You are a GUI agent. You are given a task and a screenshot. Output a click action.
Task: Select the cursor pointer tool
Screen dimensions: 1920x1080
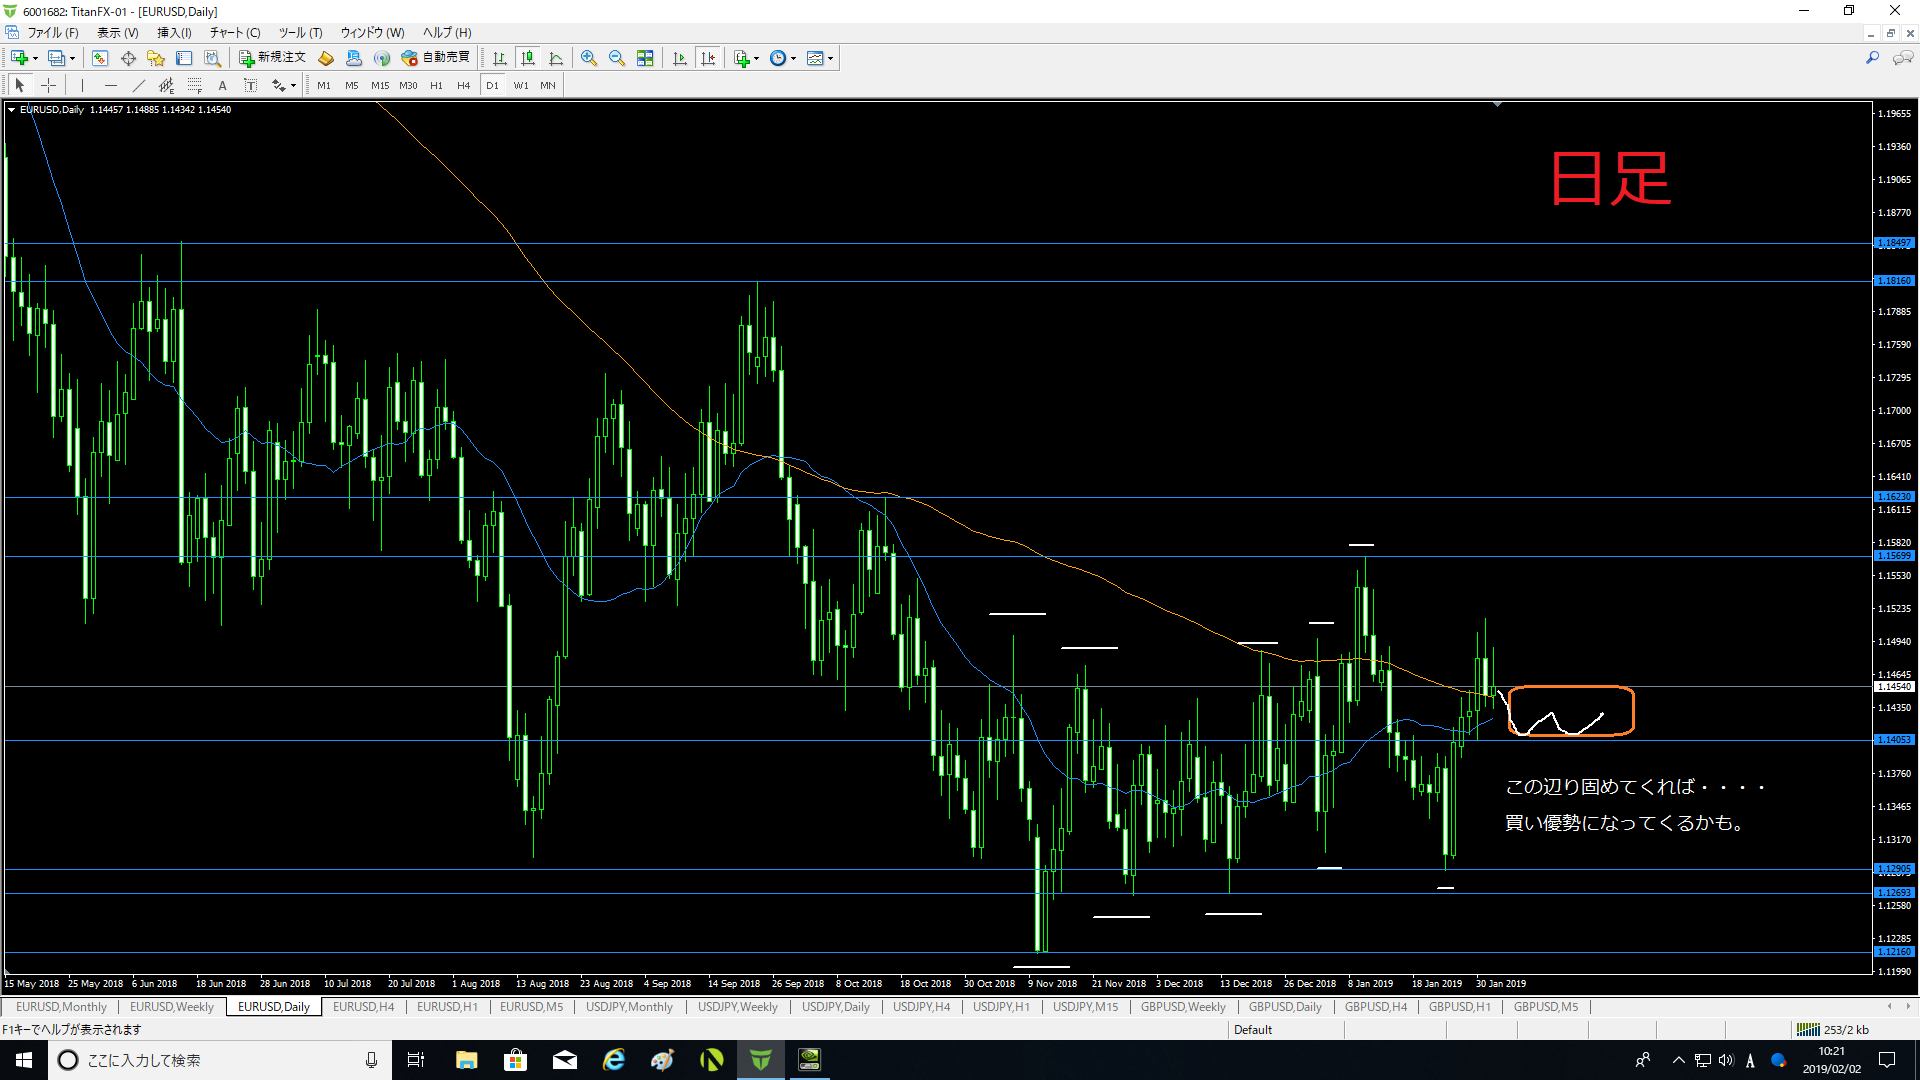click(20, 86)
